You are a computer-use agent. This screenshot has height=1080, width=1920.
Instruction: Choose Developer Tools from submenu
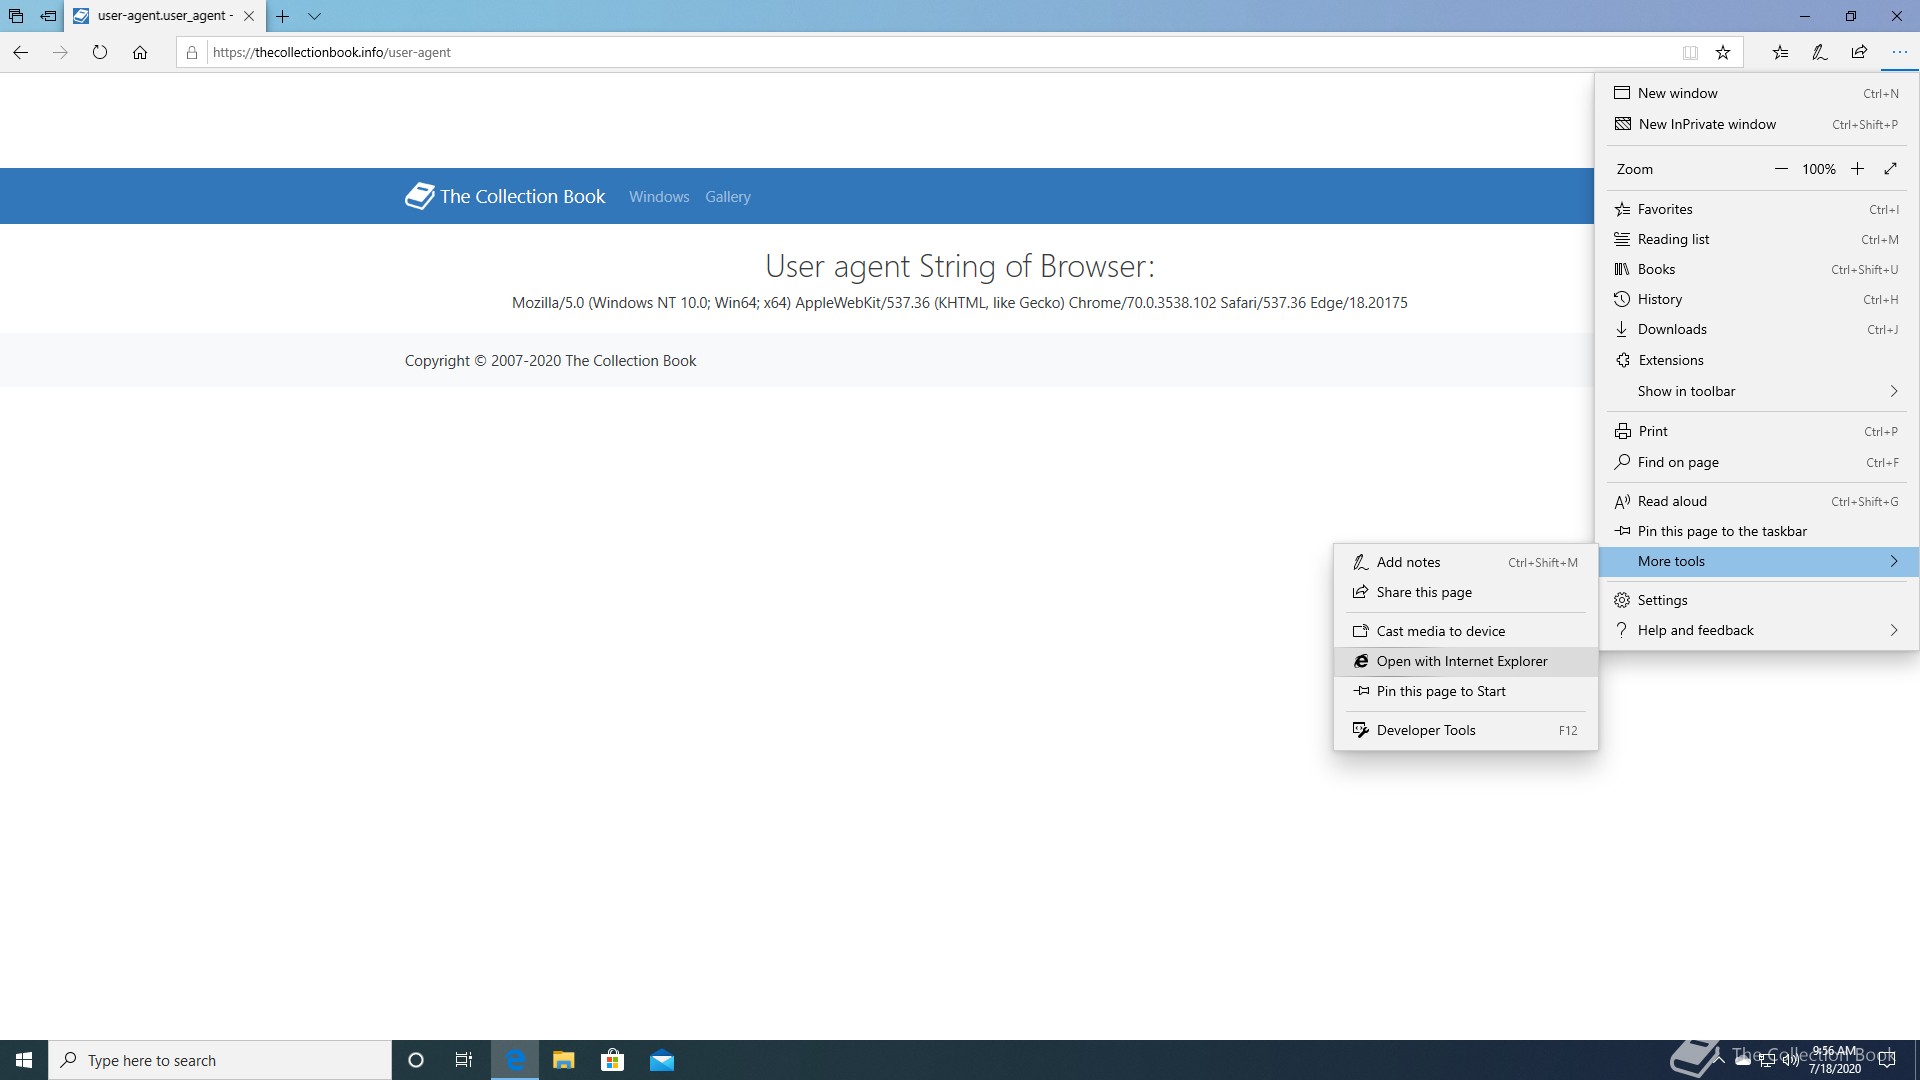click(x=1425, y=730)
